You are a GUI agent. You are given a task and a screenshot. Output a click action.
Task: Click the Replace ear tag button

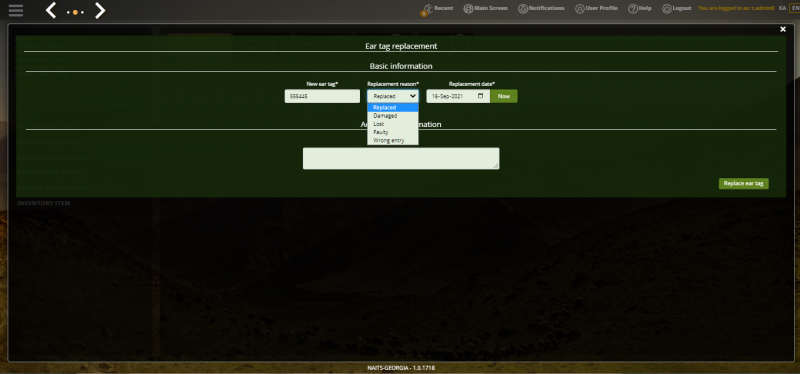point(743,184)
